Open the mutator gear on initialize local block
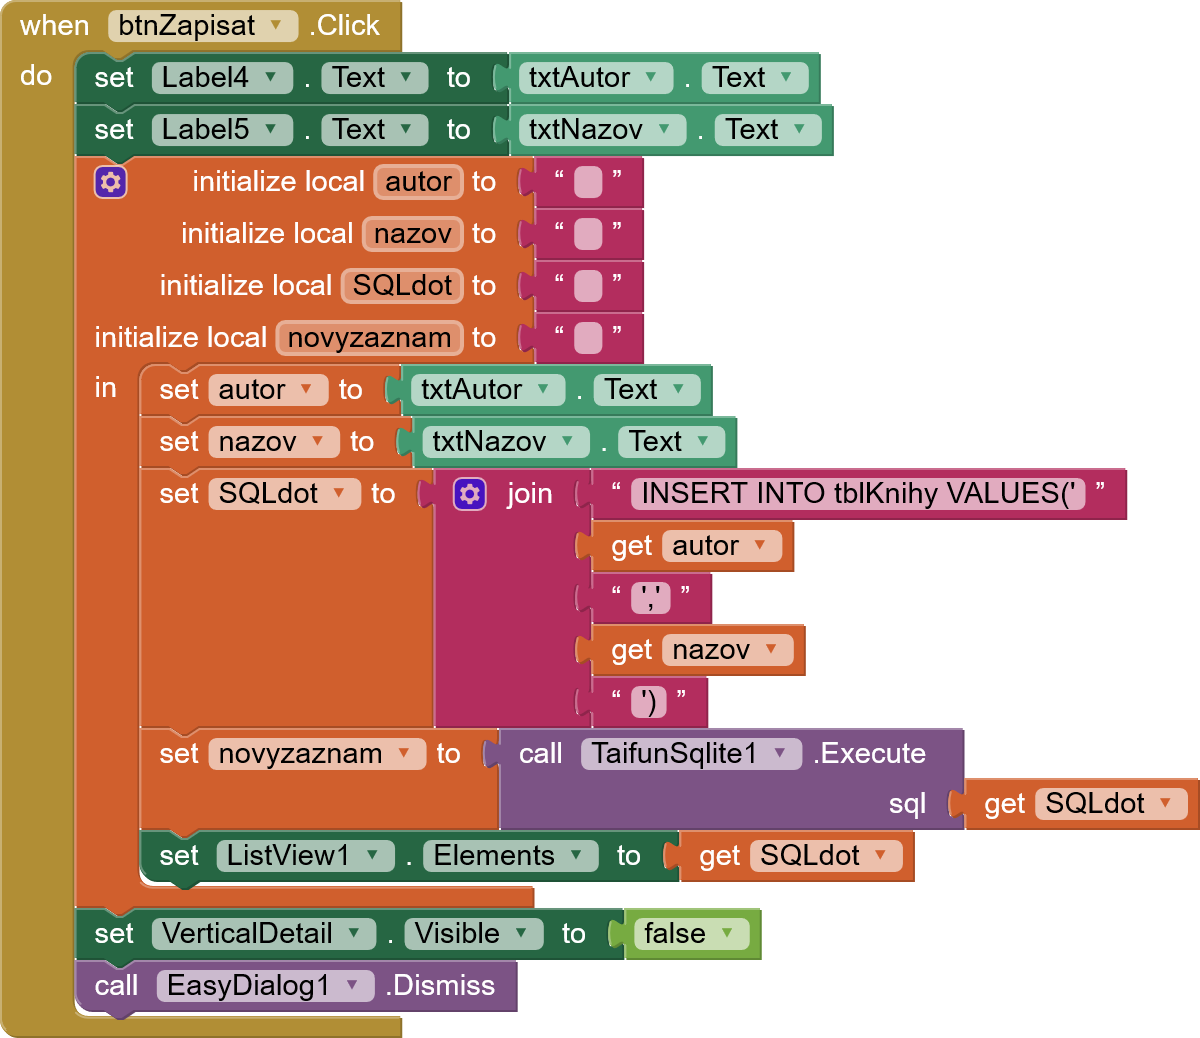Screen dimensions: 1200x1038 point(110,181)
